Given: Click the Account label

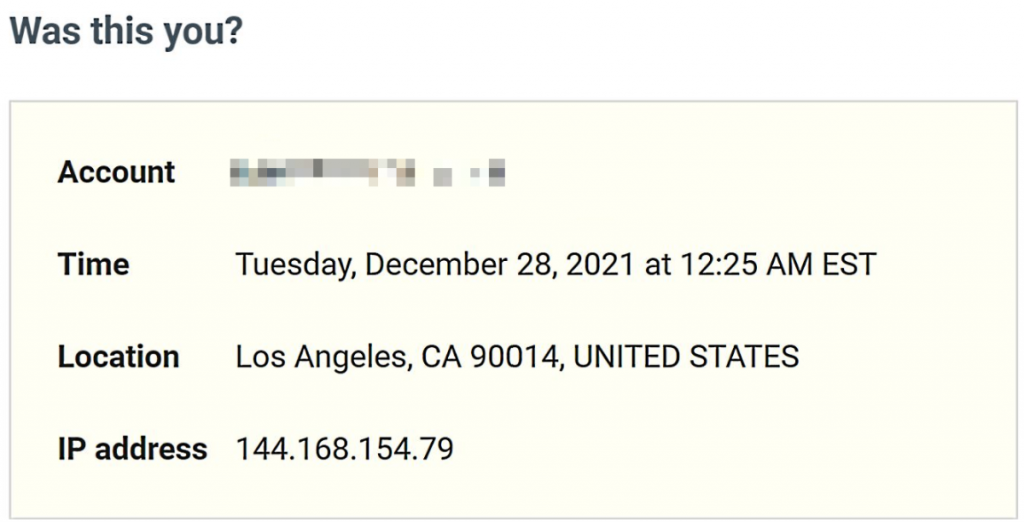Looking at the screenshot, I should tap(116, 172).
